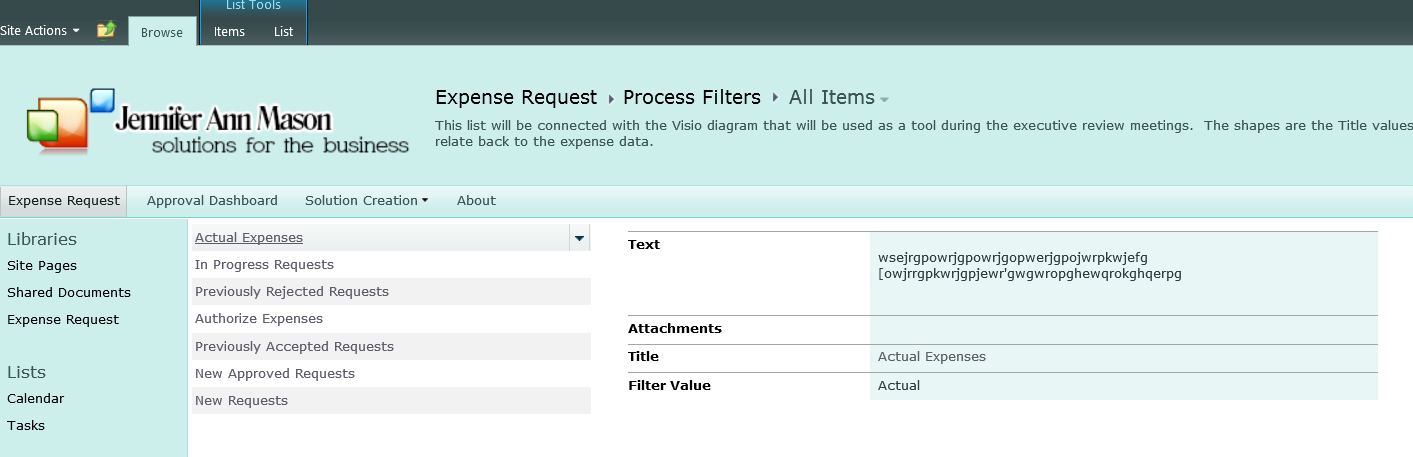
Task: Open the Solution Creation dropdown menu
Action: 366,201
